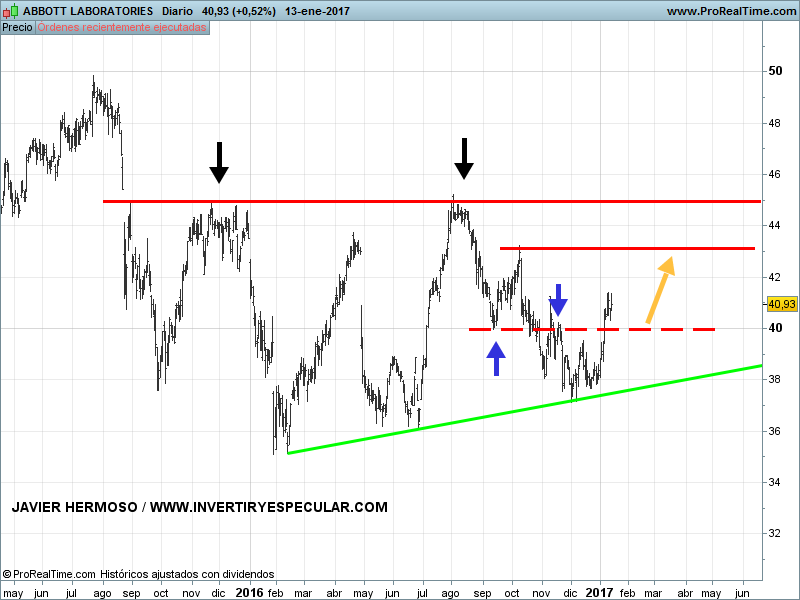Click the current price tag 40,93
Viewport: 800px width, 600px height.
tap(780, 304)
